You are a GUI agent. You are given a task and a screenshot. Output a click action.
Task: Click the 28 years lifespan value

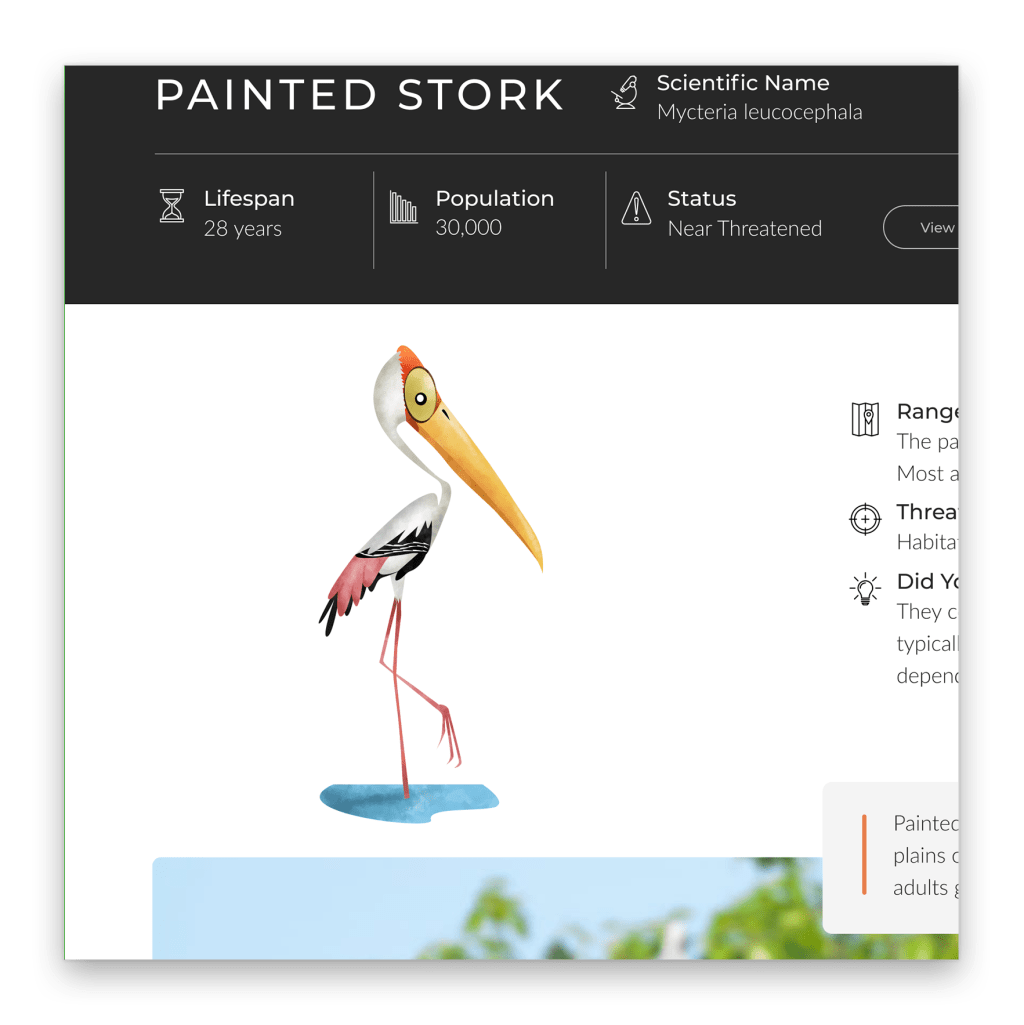pyautogui.click(x=243, y=229)
